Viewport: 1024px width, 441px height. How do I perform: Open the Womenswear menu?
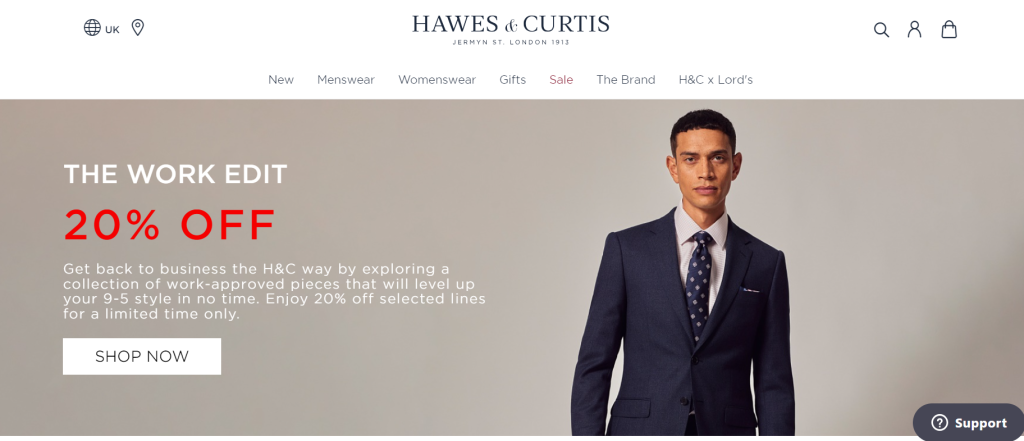[x=437, y=80]
